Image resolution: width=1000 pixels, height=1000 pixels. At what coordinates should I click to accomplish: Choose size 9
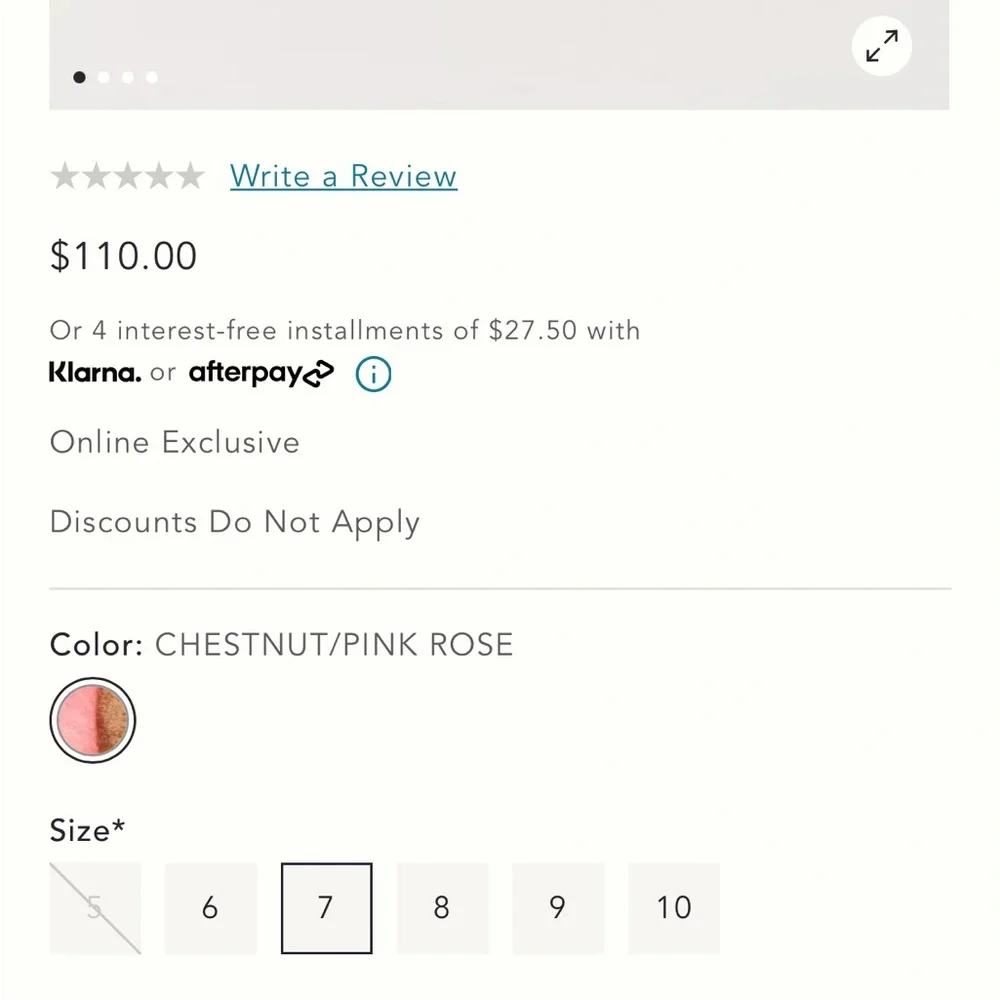[558, 907]
